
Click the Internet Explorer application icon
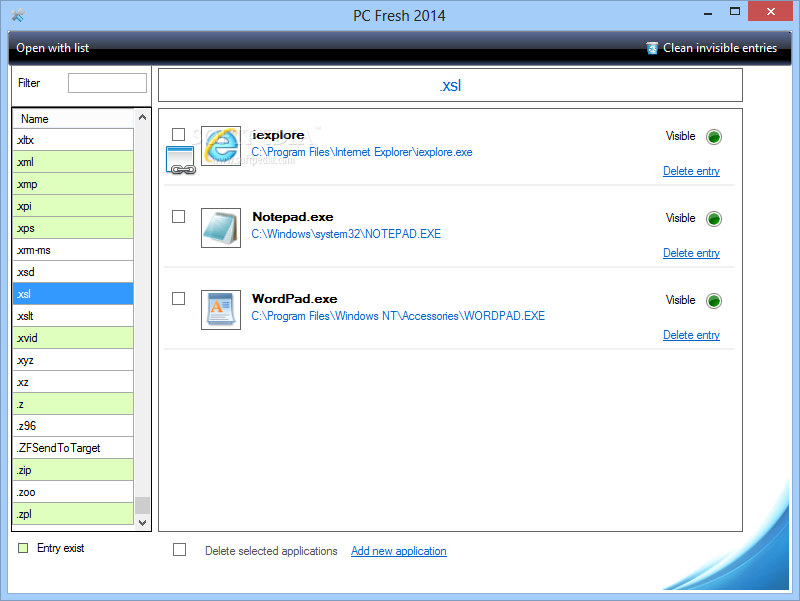click(221, 146)
